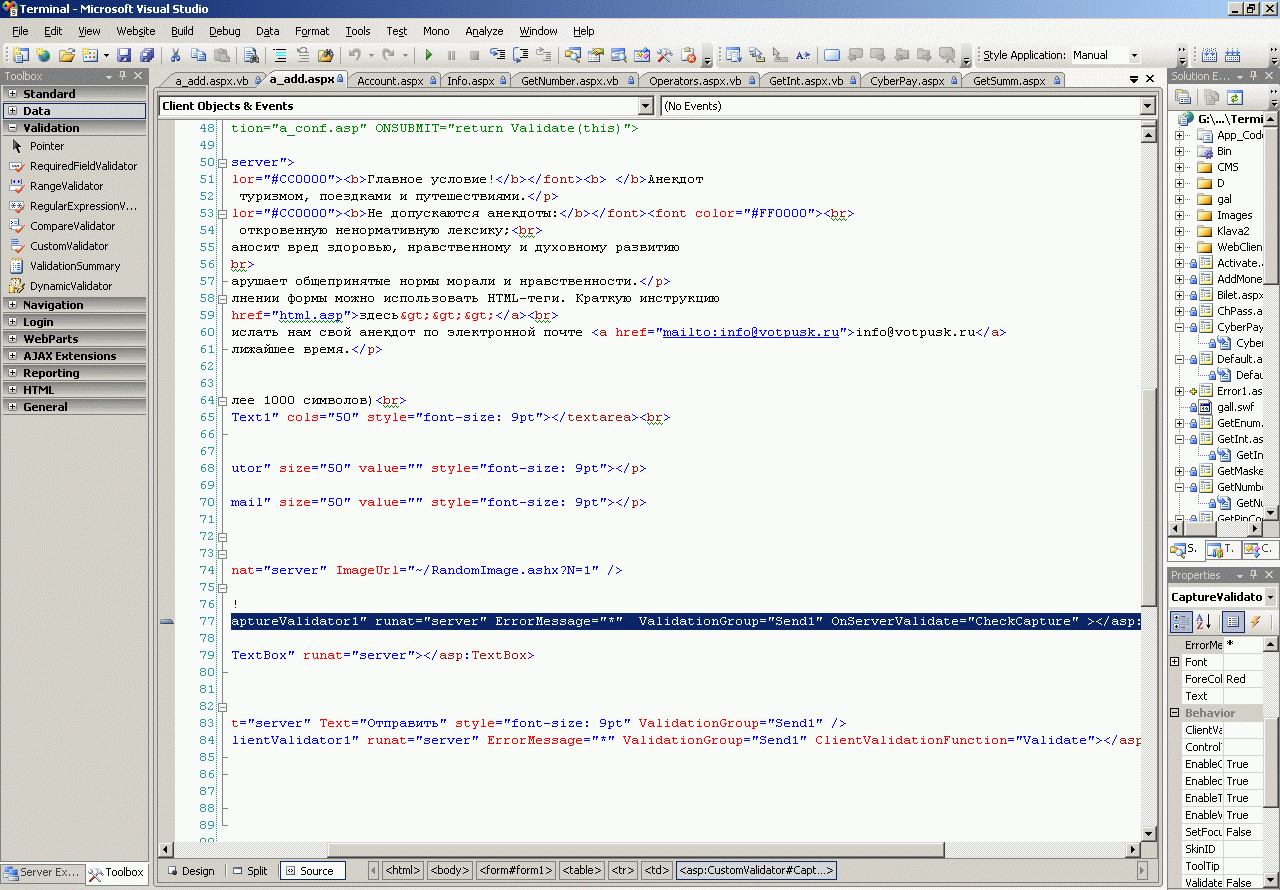Image resolution: width=1280 pixels, height=890 pixels.
Task: Switch to the Operators.aspx.vb tab
Action: 695,81
